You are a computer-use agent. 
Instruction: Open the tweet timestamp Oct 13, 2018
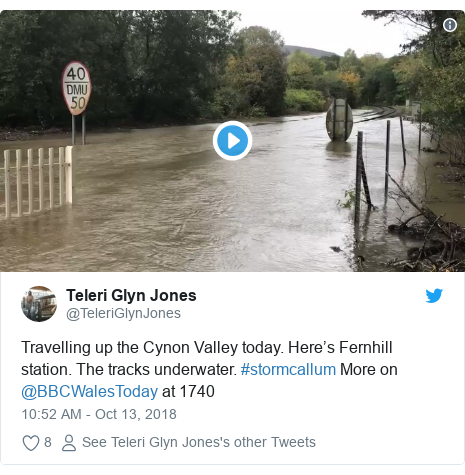coord(99,414)
